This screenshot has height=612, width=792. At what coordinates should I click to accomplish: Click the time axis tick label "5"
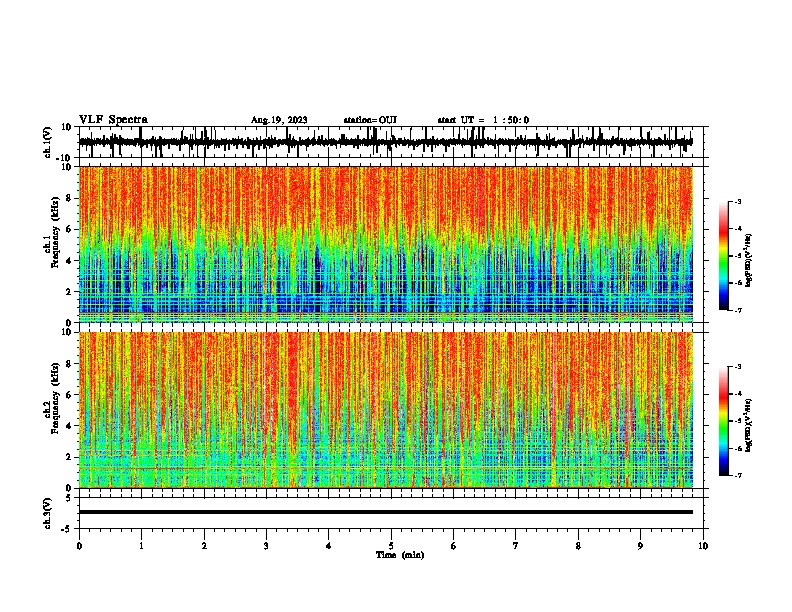coord(391,546)
